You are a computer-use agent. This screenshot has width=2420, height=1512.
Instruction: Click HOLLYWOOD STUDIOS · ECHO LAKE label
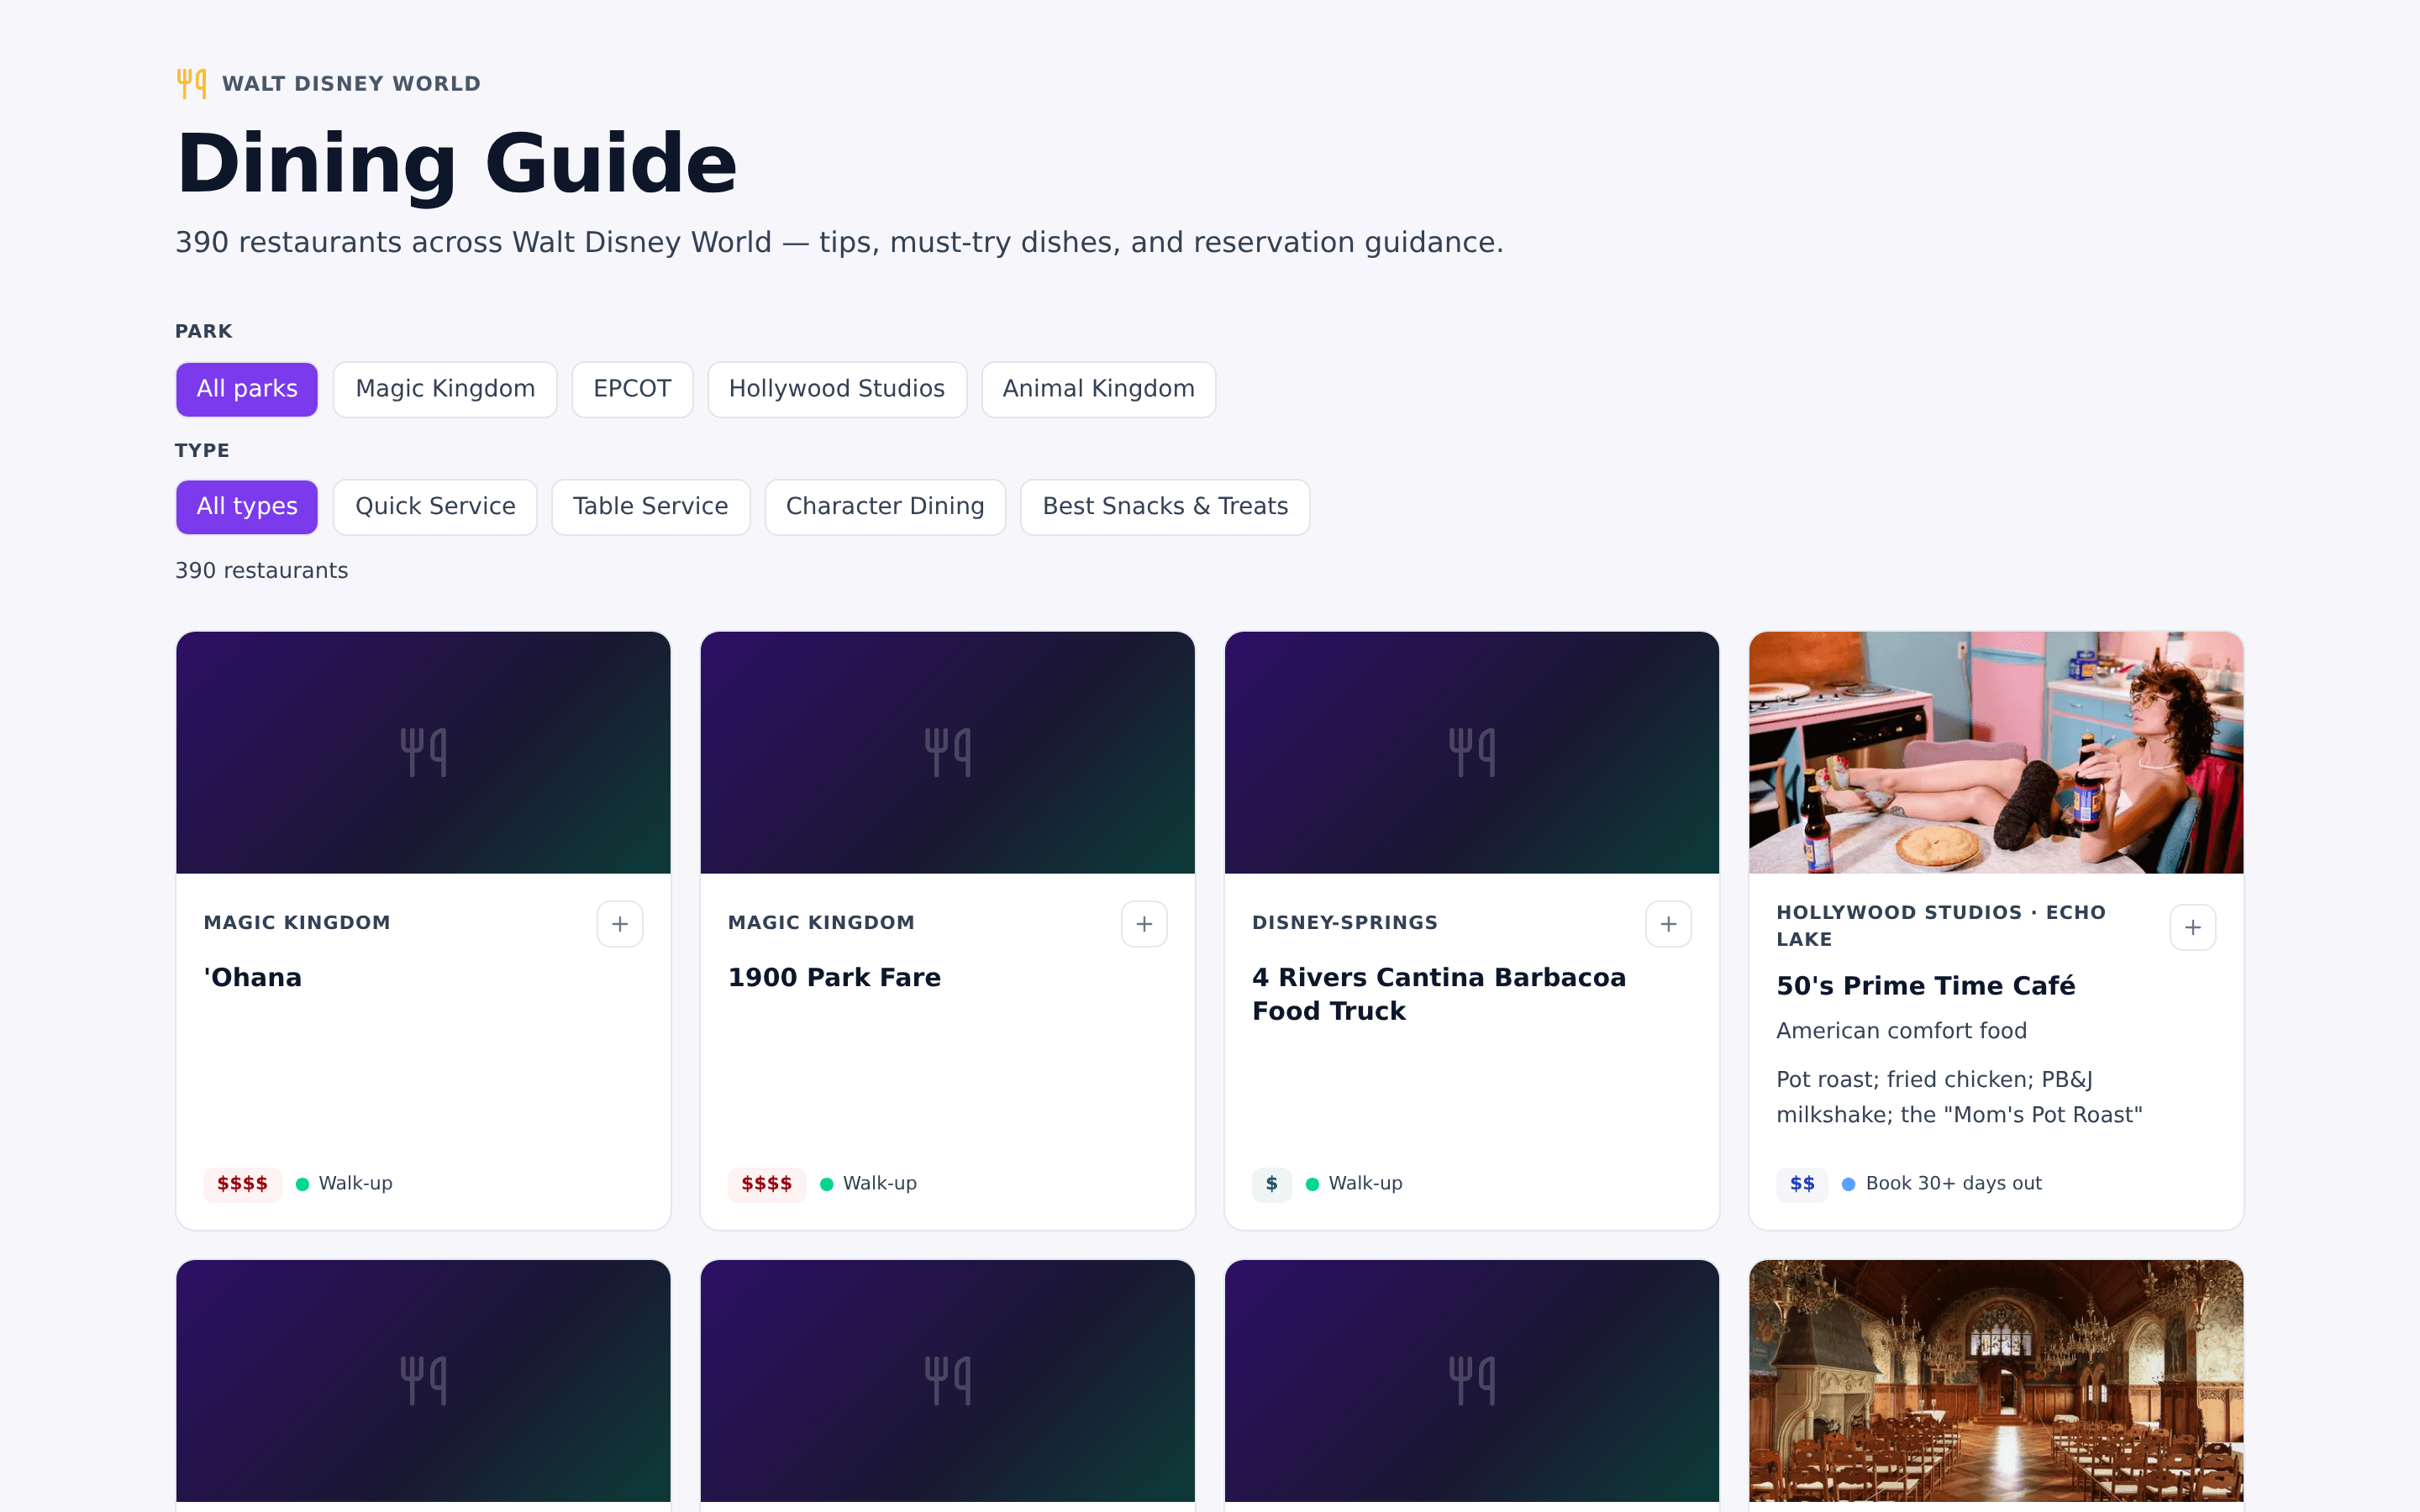coord(1941,926)
